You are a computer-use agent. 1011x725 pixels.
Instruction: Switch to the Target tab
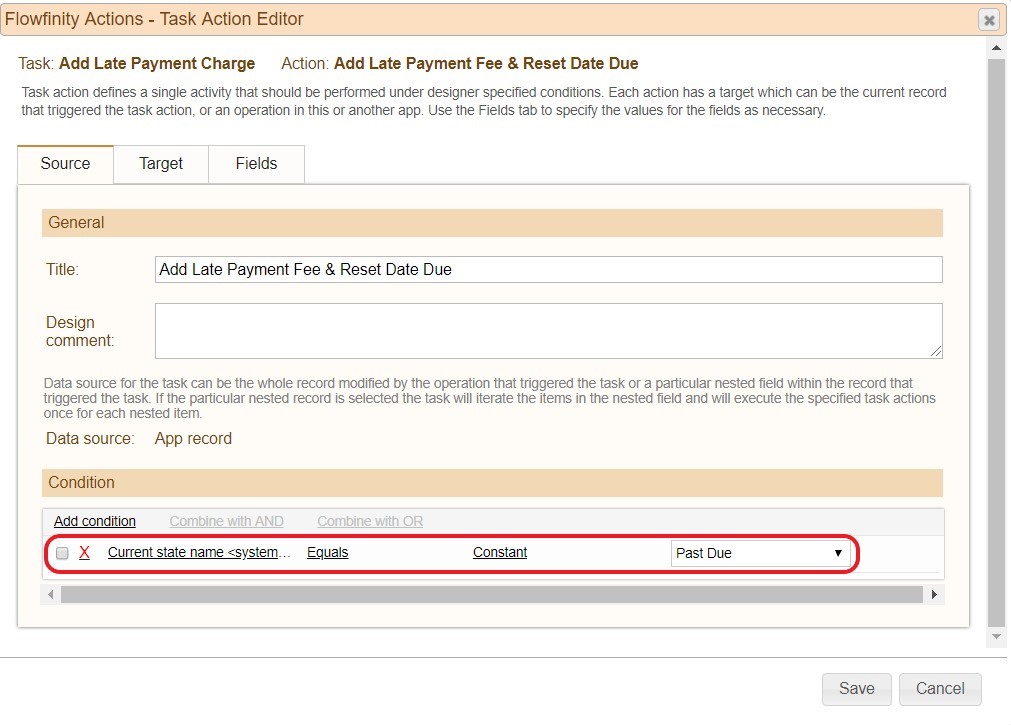tap(161, 164)
